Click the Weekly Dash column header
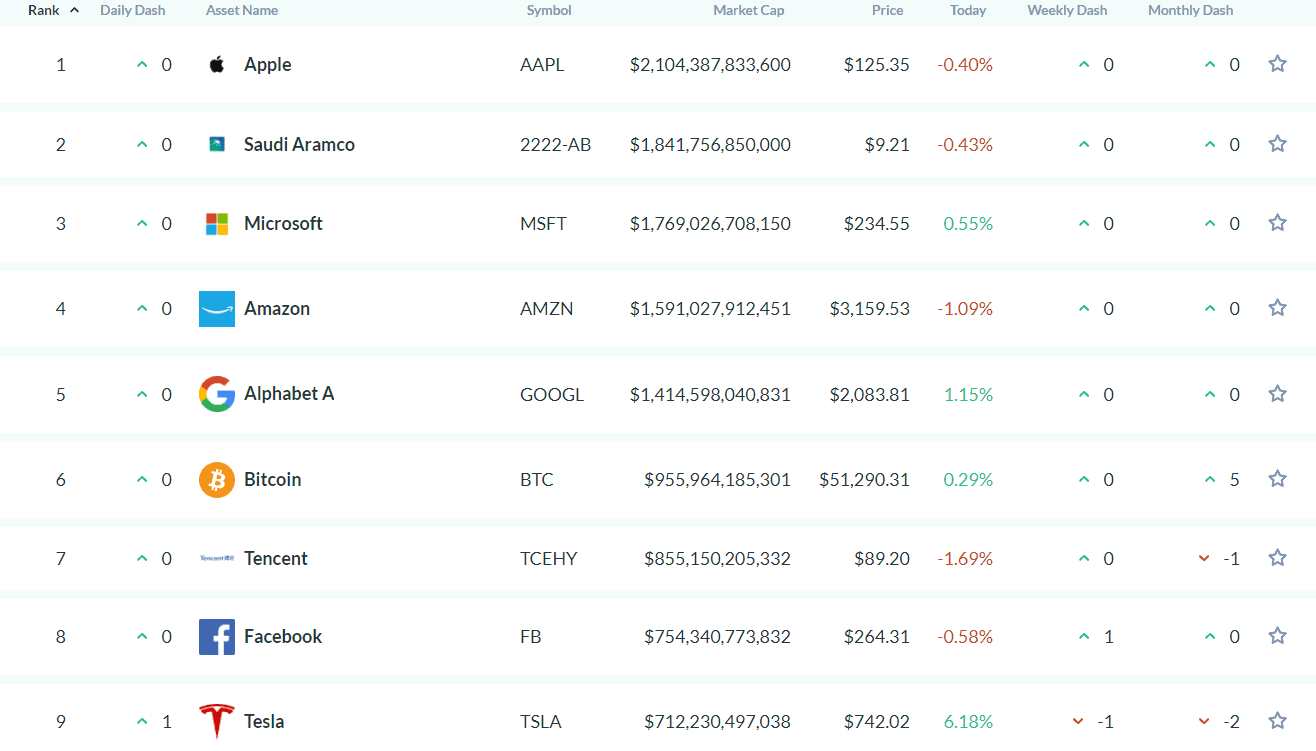1316x751 pixels. pyautogui.click(x=1067, y=10)
